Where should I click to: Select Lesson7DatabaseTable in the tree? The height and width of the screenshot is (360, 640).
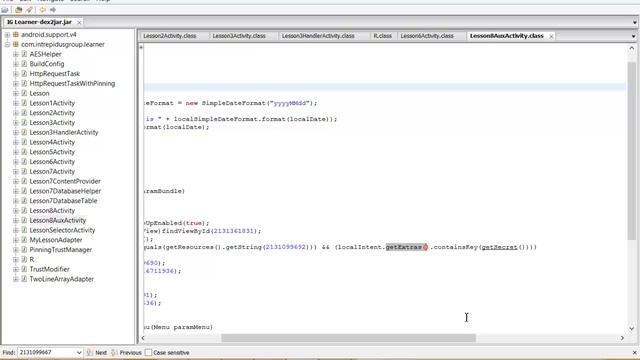tap(63, 201)
